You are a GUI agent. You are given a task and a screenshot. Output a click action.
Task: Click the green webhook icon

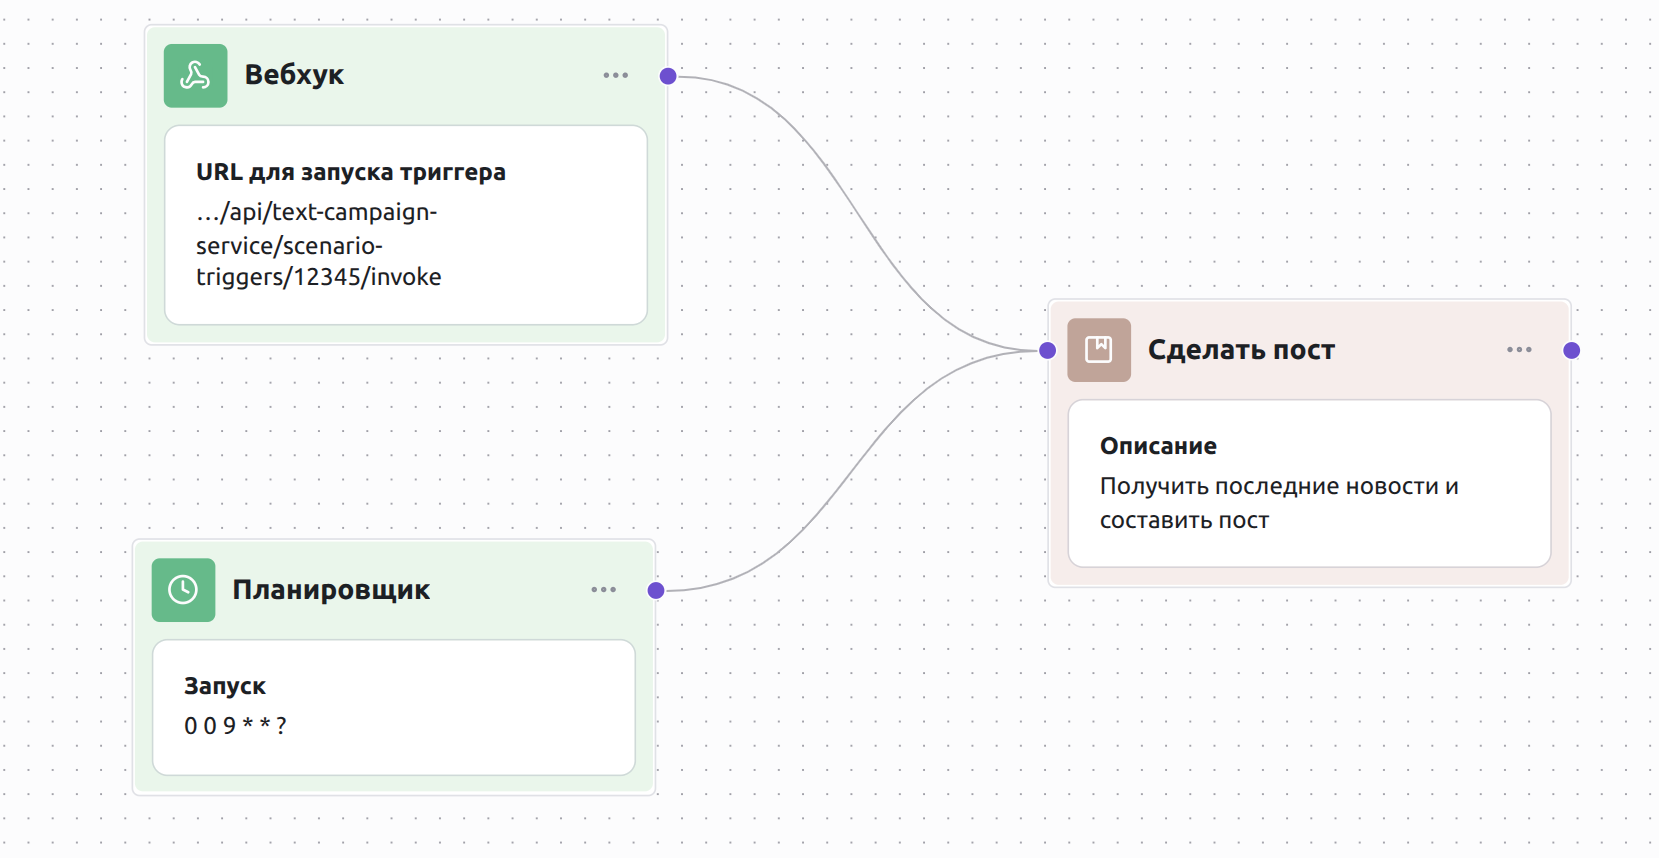click(x=195, y=76)
